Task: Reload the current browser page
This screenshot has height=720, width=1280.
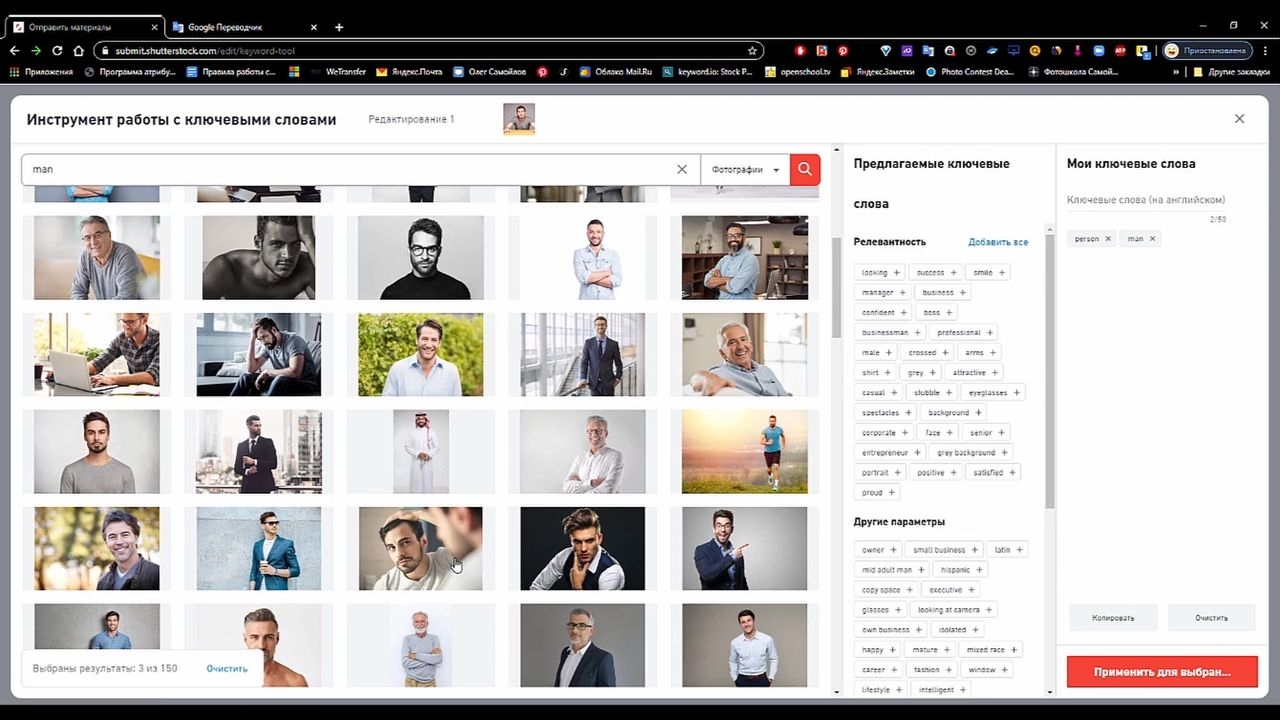Action: [57, 50]
